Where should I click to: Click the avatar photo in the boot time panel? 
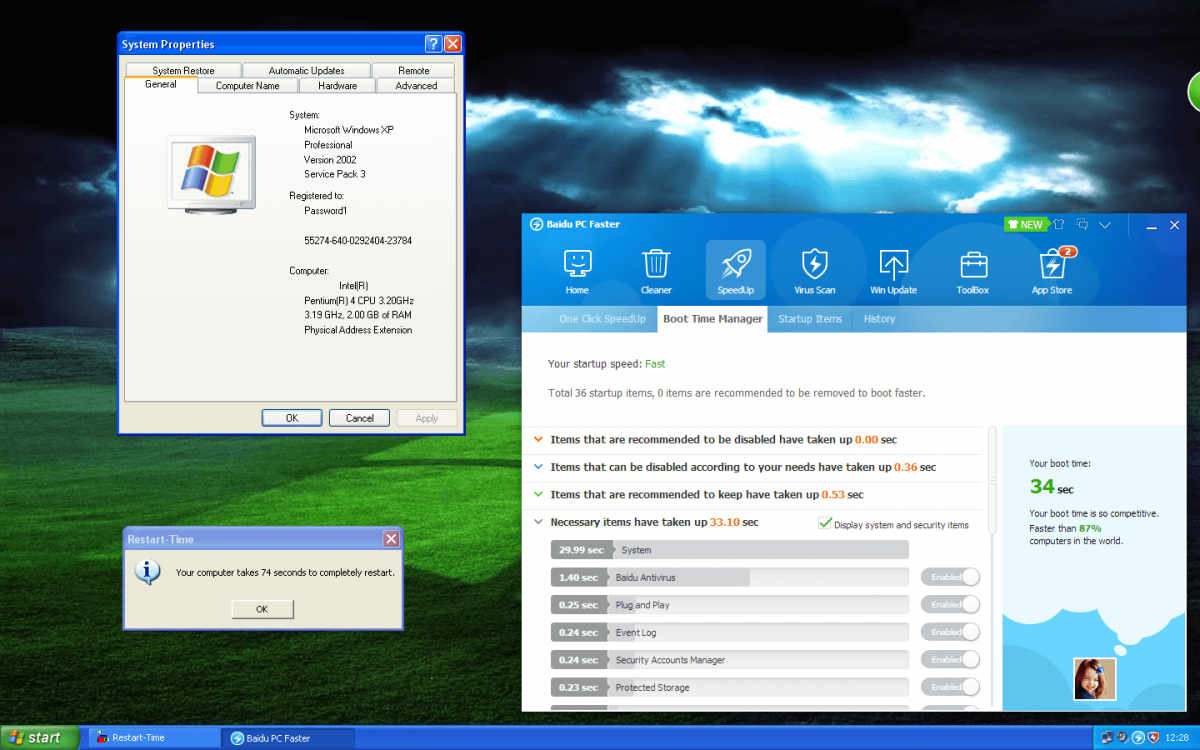pyautogui.click(x=1094, y=679)
